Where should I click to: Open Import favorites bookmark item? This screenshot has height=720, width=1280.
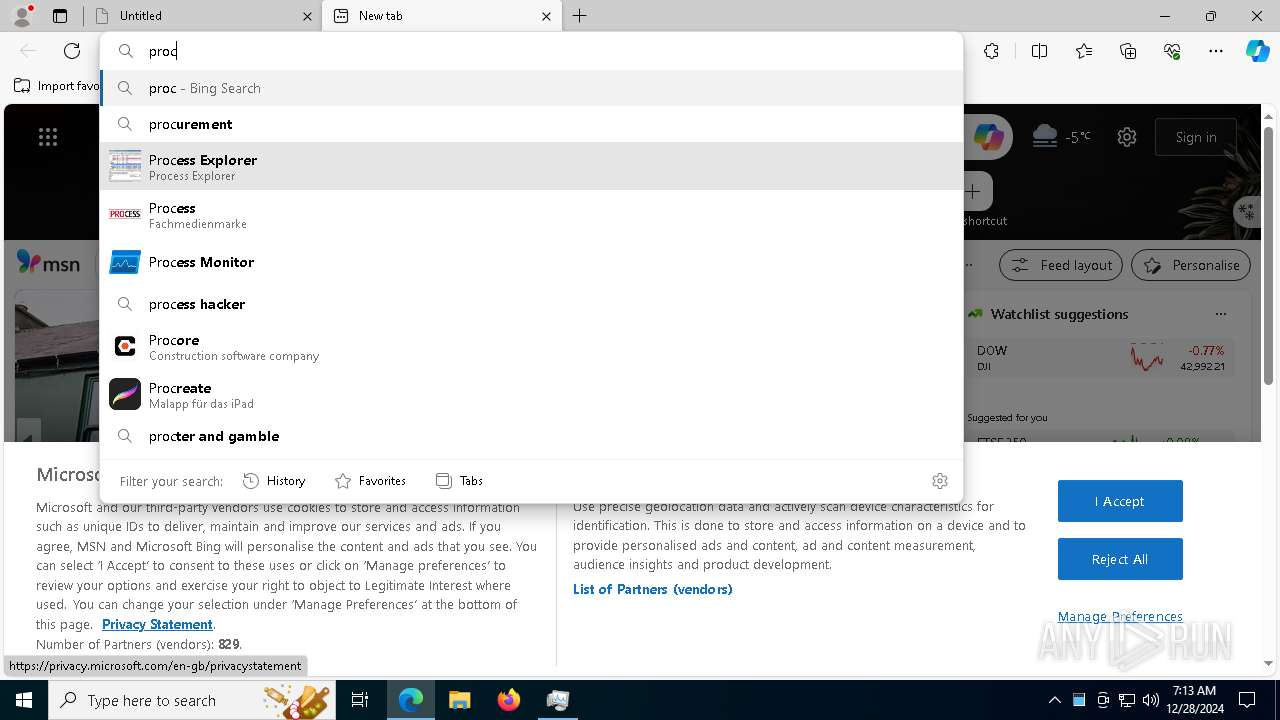point(56,86)
